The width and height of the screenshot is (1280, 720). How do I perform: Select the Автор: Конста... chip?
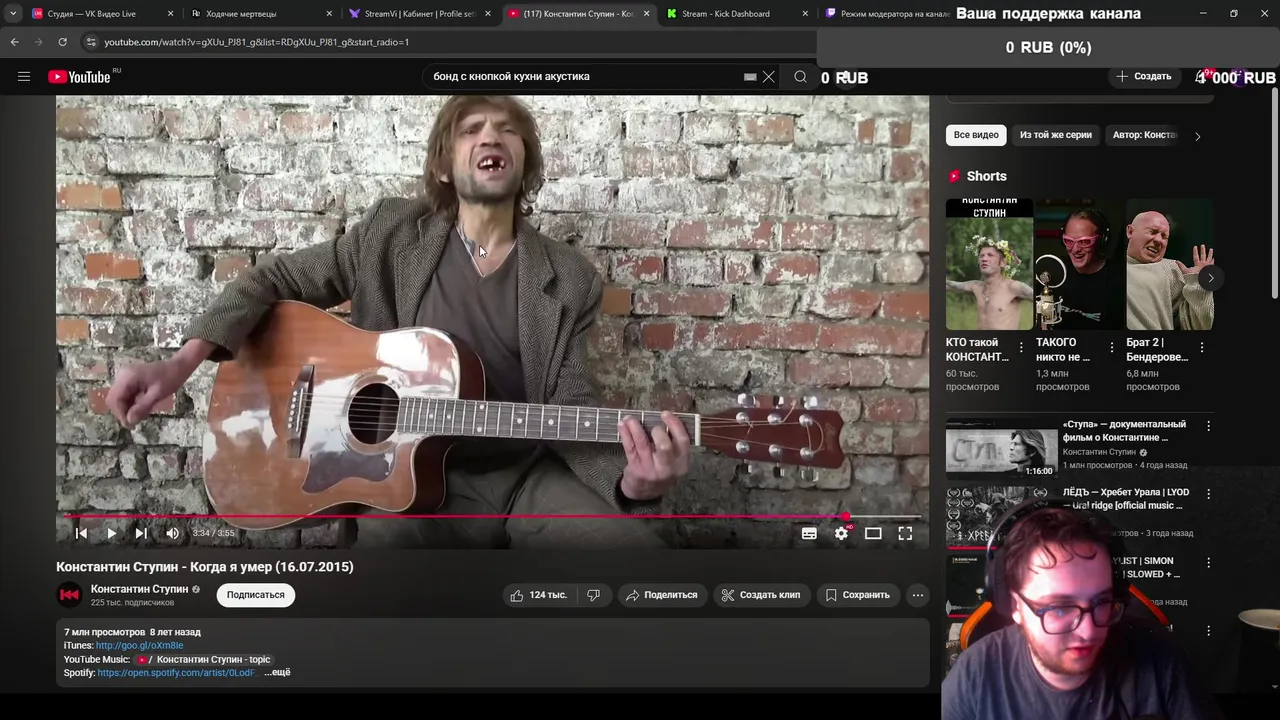click(x=1145, y=135)
